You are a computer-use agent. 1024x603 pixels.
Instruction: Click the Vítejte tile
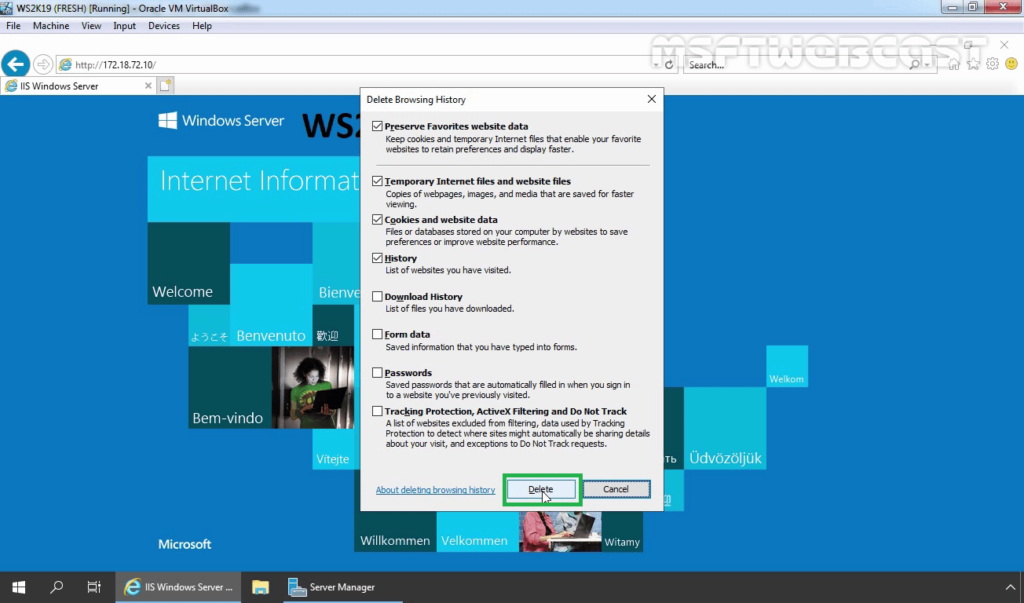point(333,449)
